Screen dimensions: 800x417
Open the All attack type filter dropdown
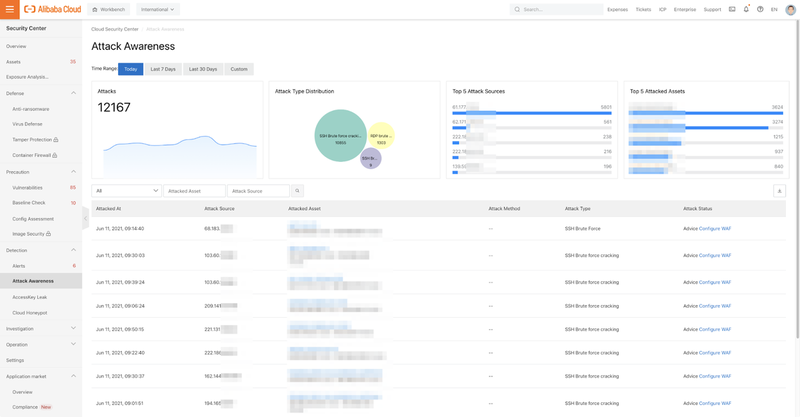pos(127,191)
